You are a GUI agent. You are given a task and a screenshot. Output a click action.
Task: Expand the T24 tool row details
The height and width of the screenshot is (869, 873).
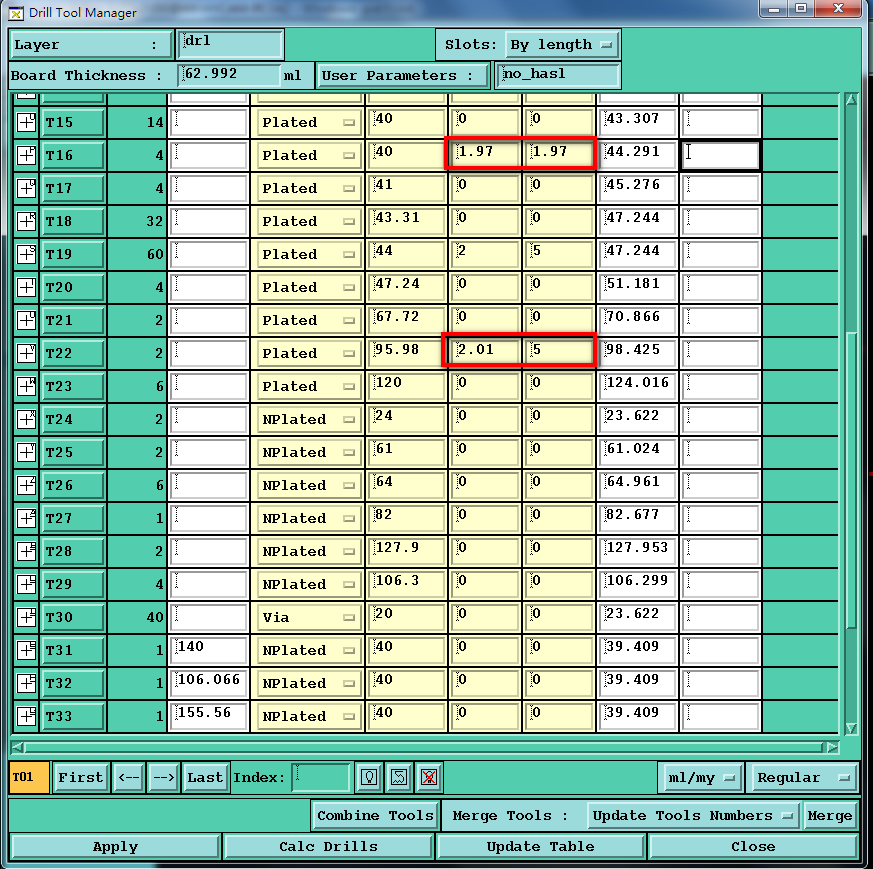point(26,419)
